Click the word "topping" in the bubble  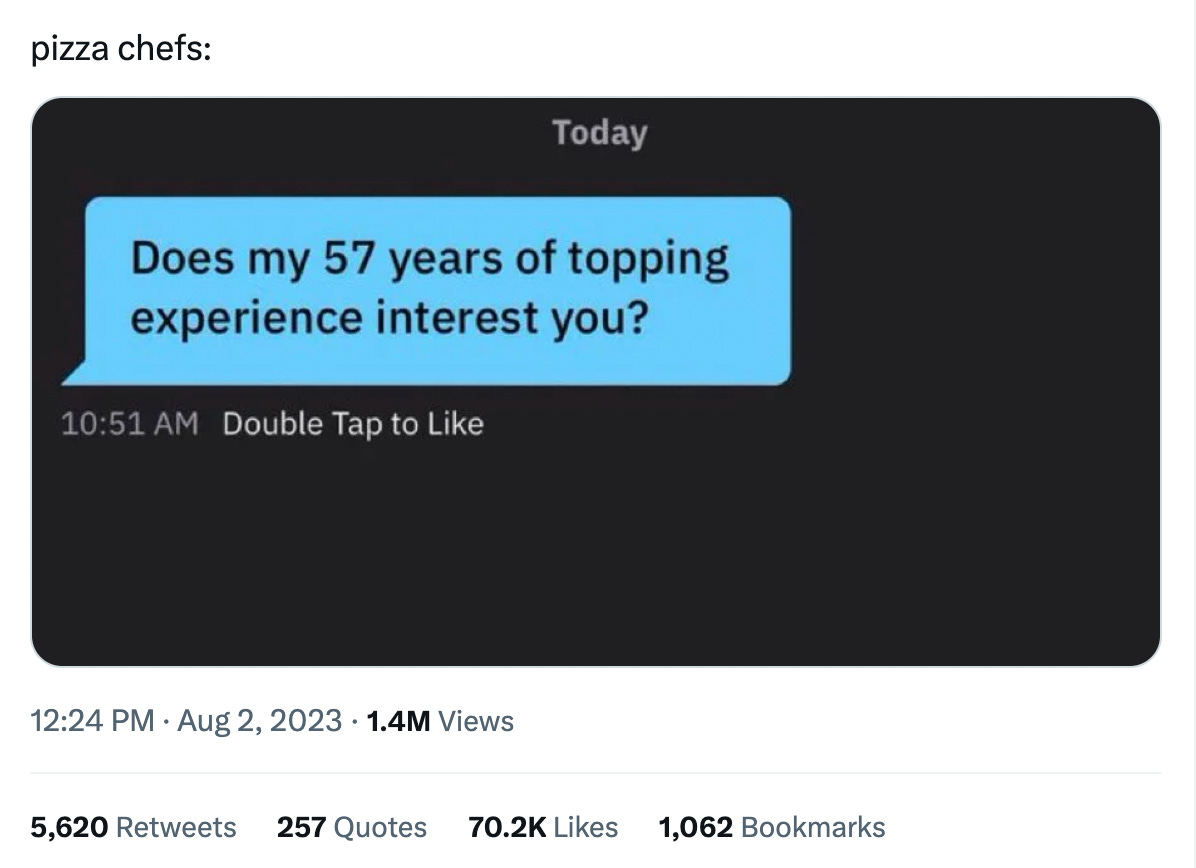click(x=648, y=260)
